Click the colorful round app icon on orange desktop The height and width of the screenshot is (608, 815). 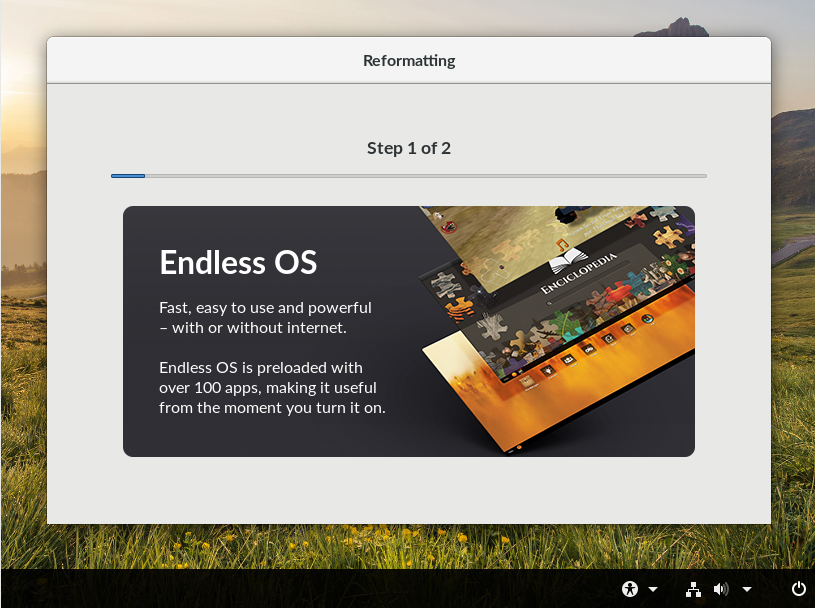(x=647, y=319)
